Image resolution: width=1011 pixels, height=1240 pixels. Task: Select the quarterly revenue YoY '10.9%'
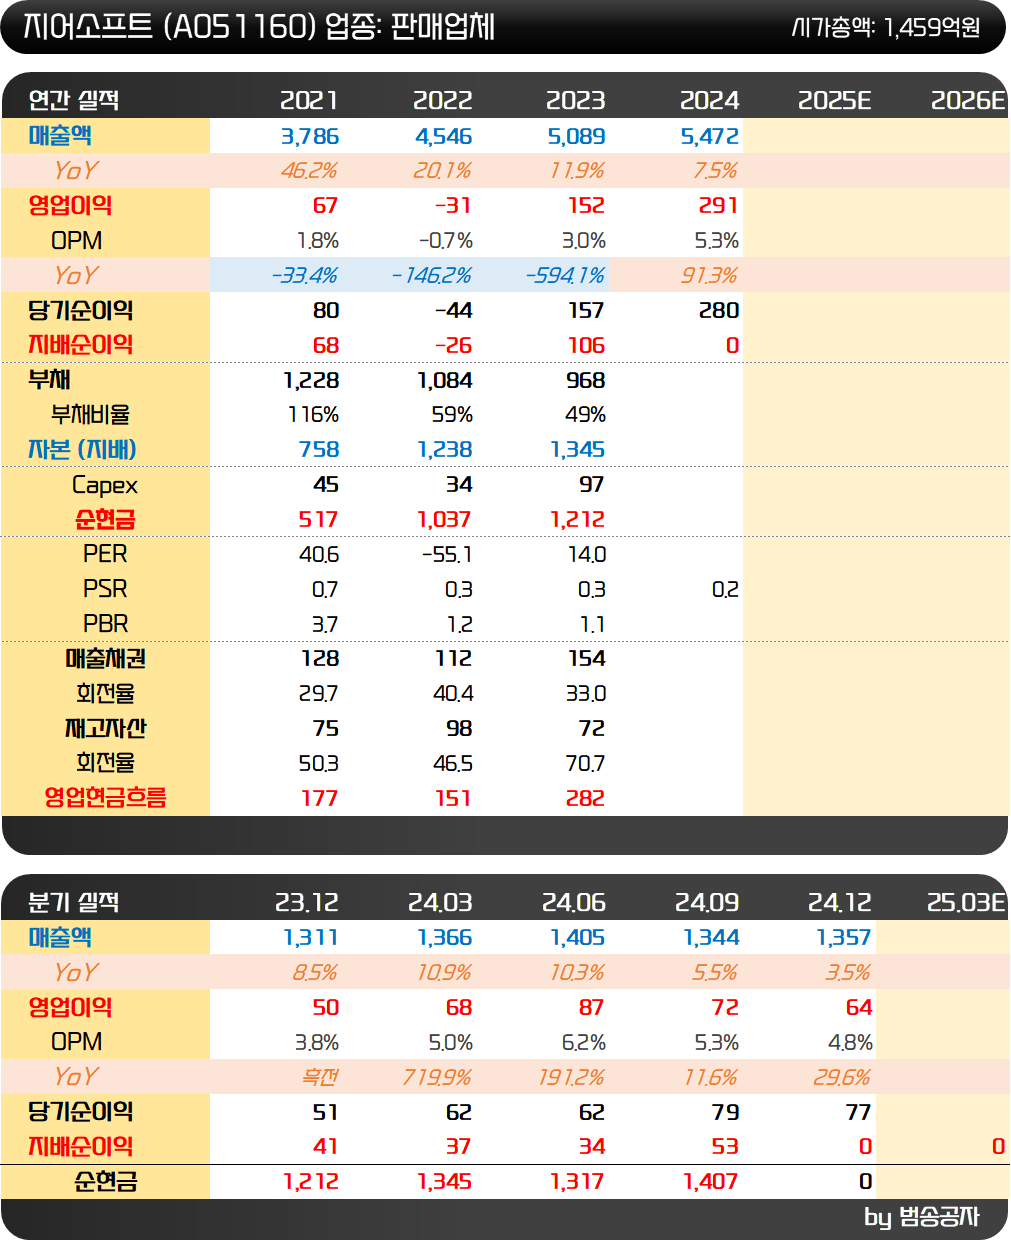point(444,973)
